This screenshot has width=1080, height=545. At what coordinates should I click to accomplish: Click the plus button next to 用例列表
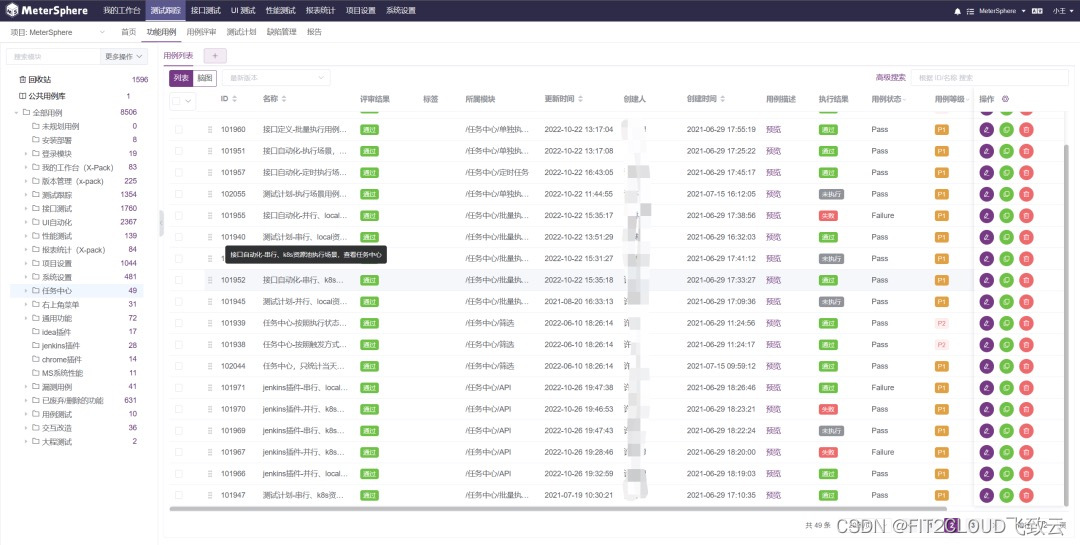click(x=215, y=56)
